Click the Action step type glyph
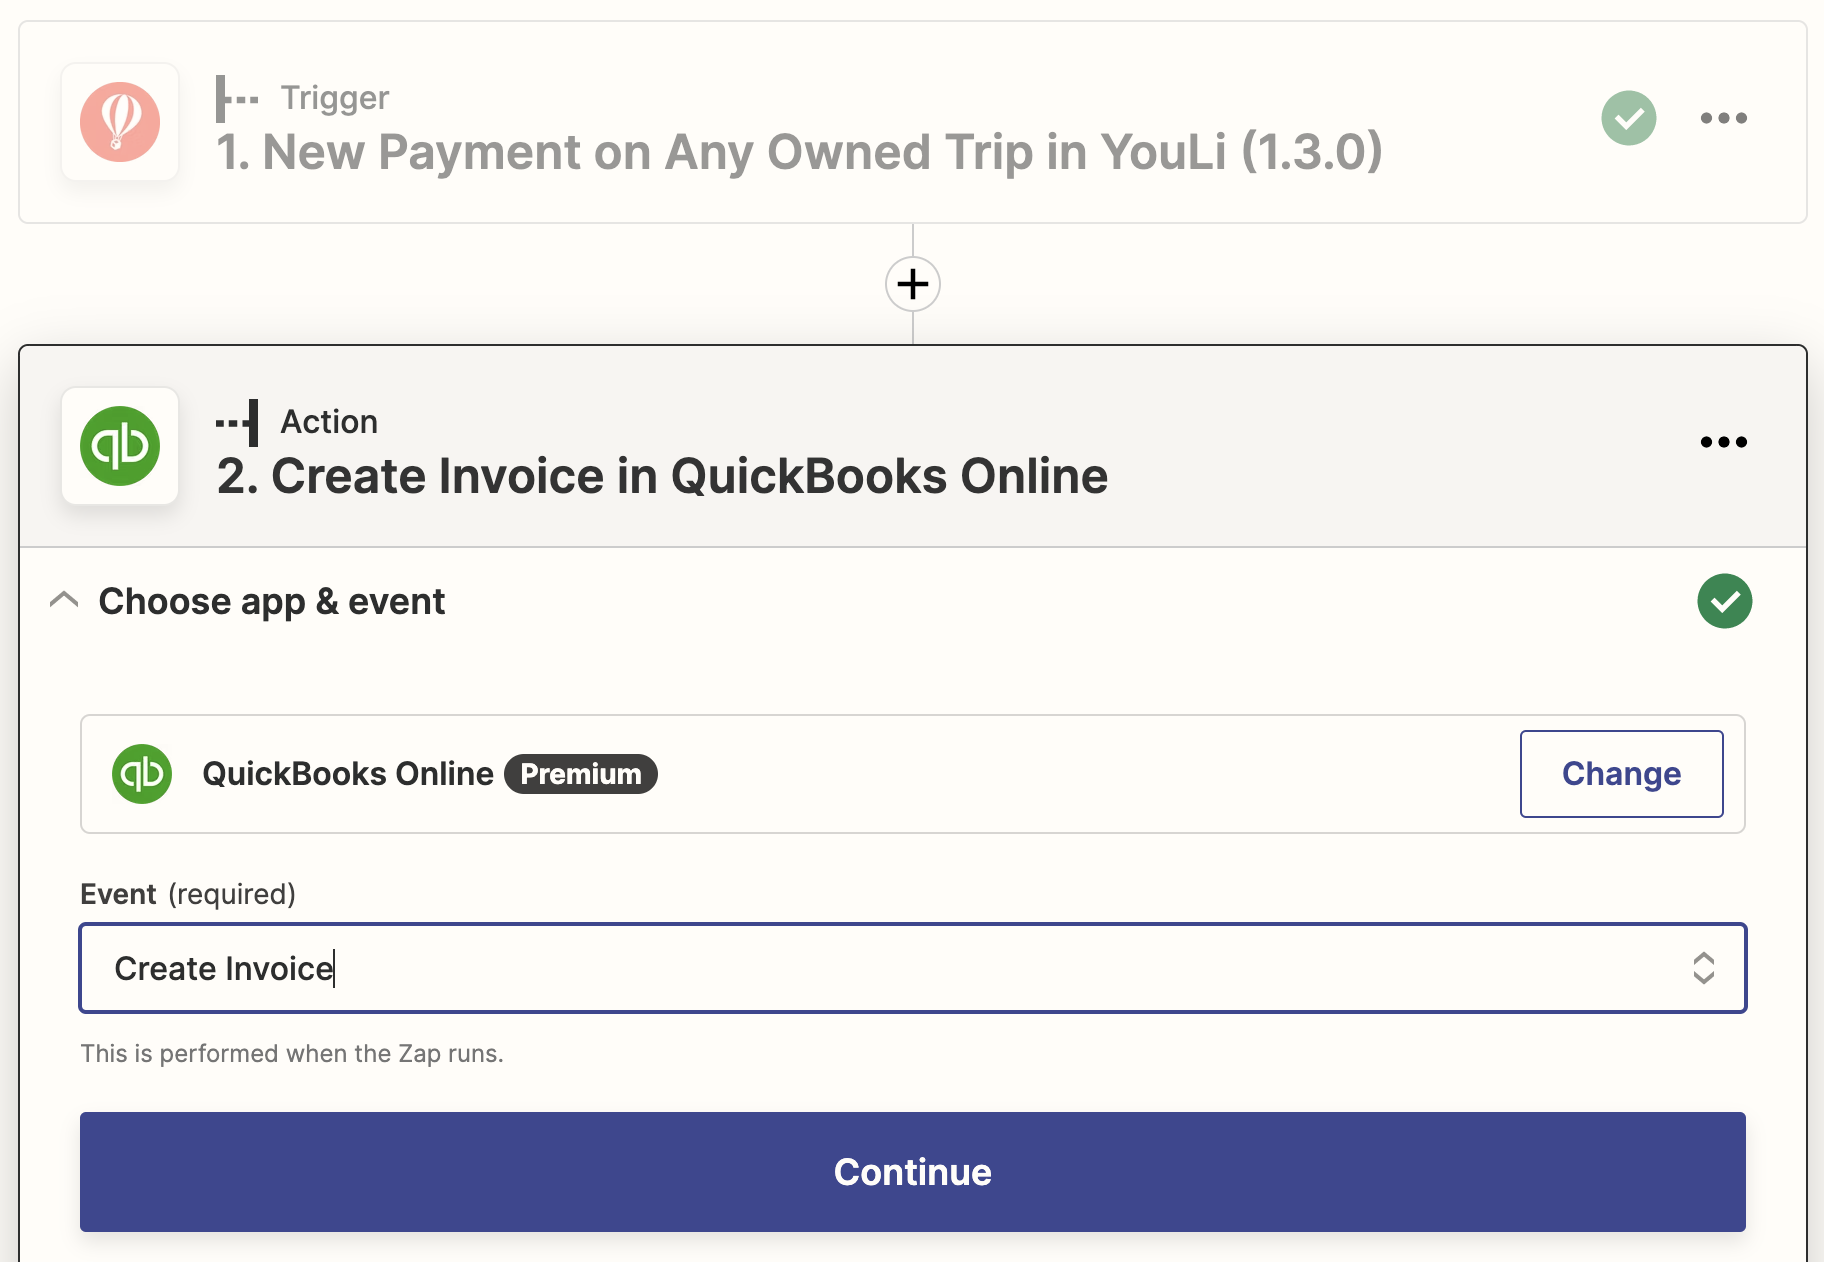Screen dimensions: 1824x1262 click(237, 422)
